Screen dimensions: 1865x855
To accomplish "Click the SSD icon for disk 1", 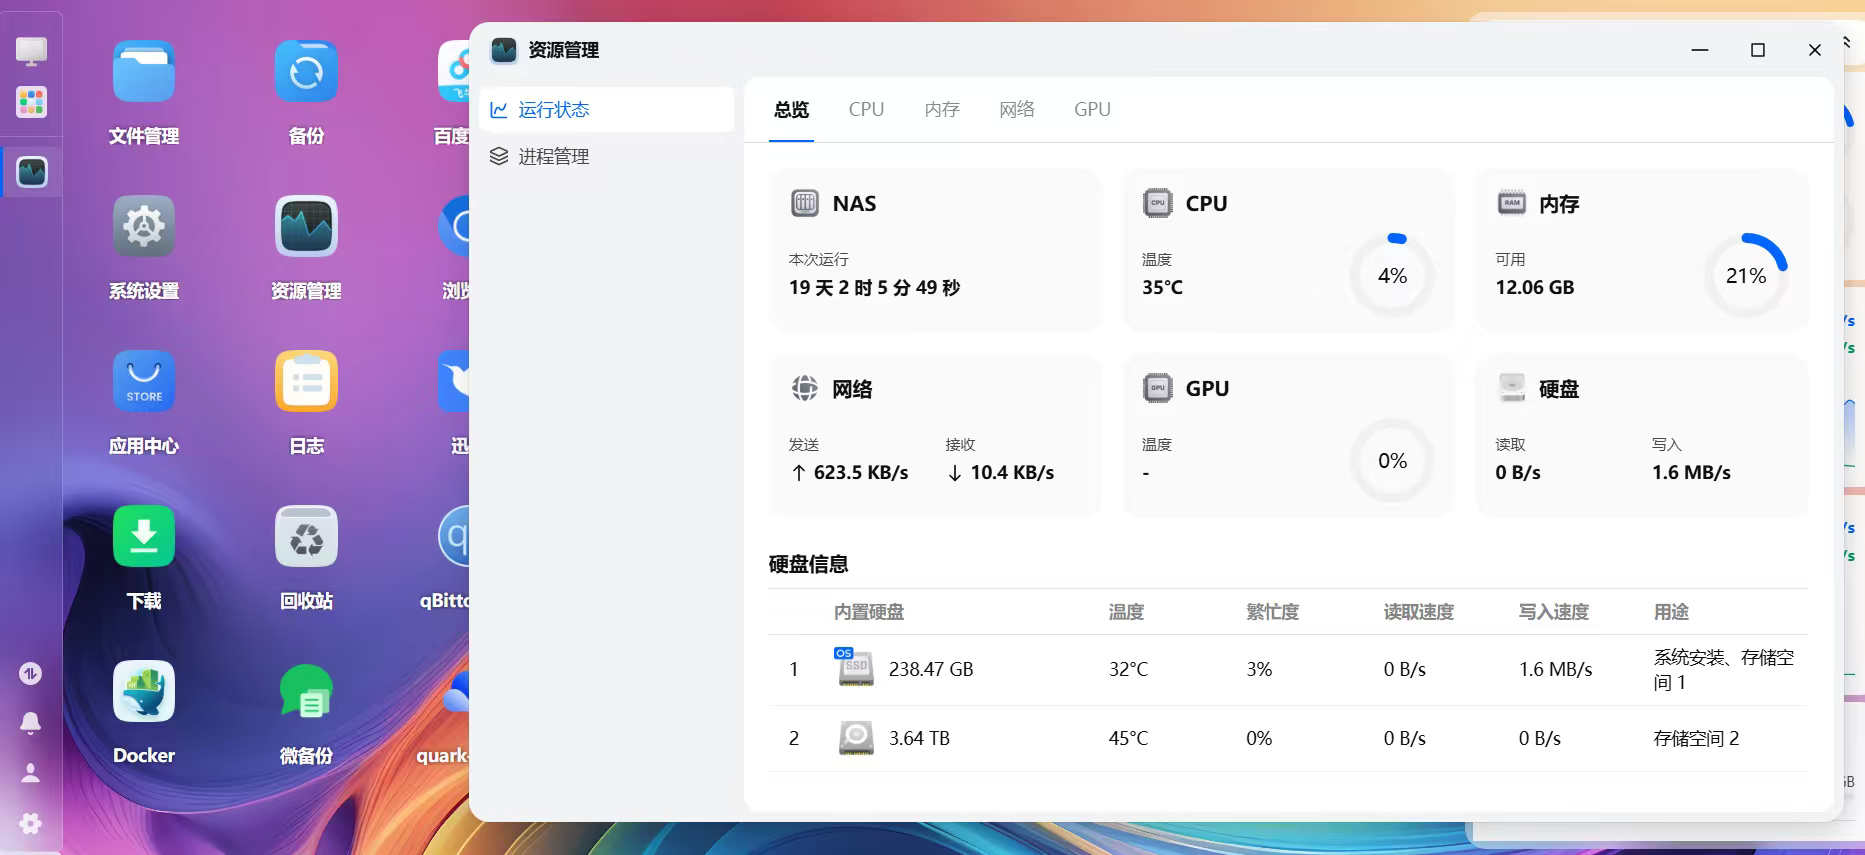I will (x=855, y=667).
